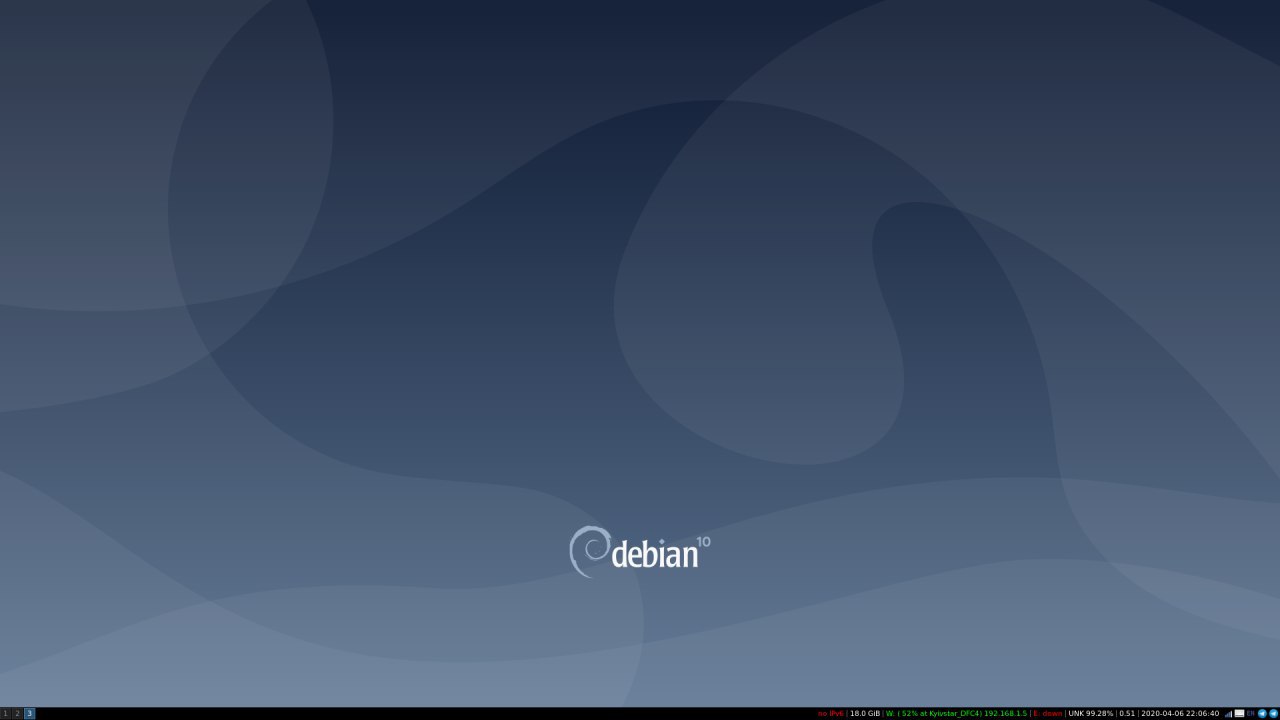Select the active workspace 3
Viewport: 1280px width, 720px height.
(29, 714)
